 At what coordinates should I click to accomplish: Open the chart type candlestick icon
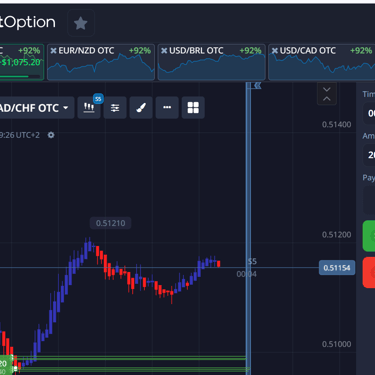[89, 108]
